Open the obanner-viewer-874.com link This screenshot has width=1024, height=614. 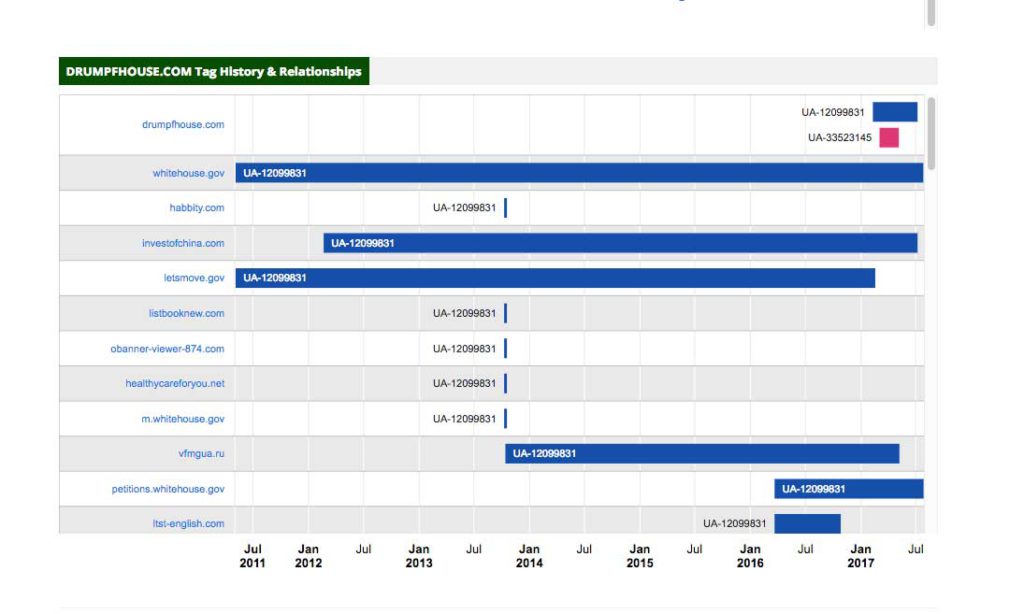(x=167, y=349)
